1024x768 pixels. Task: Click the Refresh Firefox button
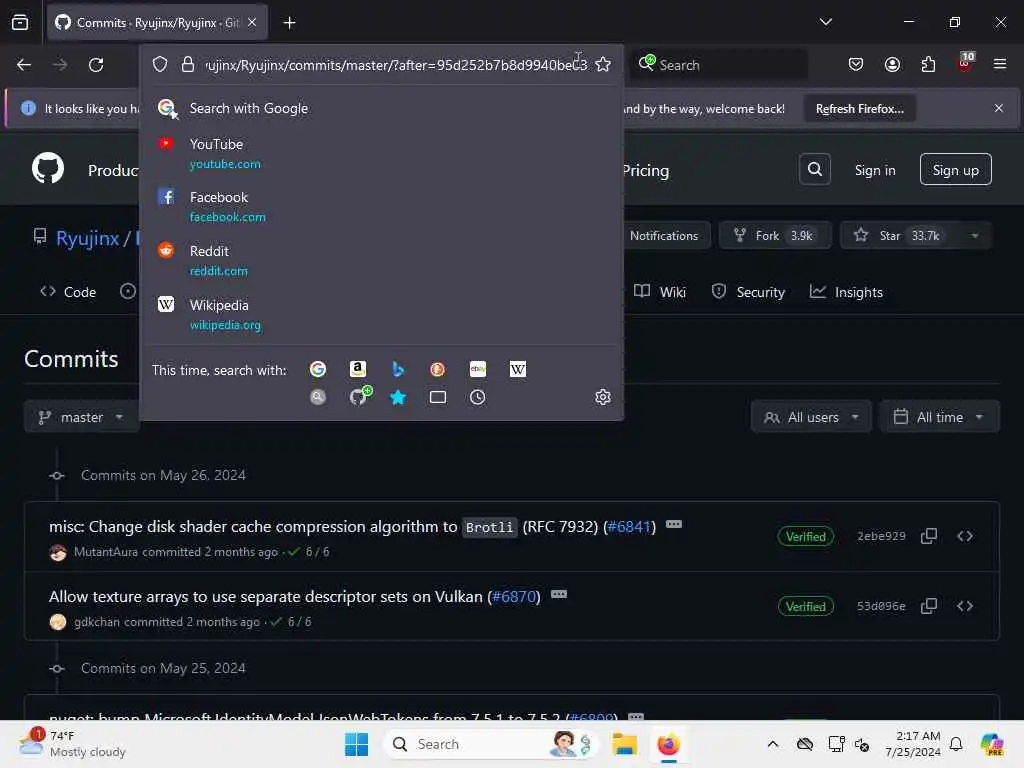[x=859, y=108]
